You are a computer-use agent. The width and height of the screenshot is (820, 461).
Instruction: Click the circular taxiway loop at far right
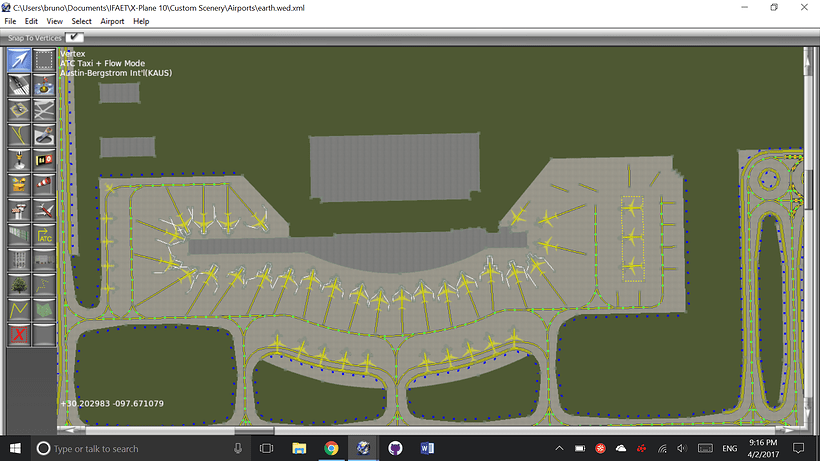pyautogui.click(x=768, y=179)
